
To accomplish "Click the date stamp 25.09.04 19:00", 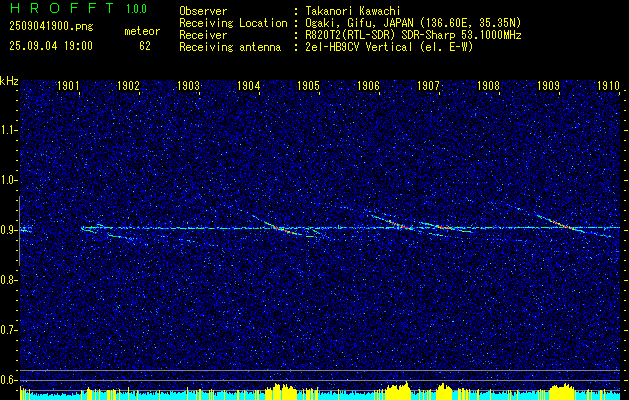I will pyautogui.click(x=51, y=46).
